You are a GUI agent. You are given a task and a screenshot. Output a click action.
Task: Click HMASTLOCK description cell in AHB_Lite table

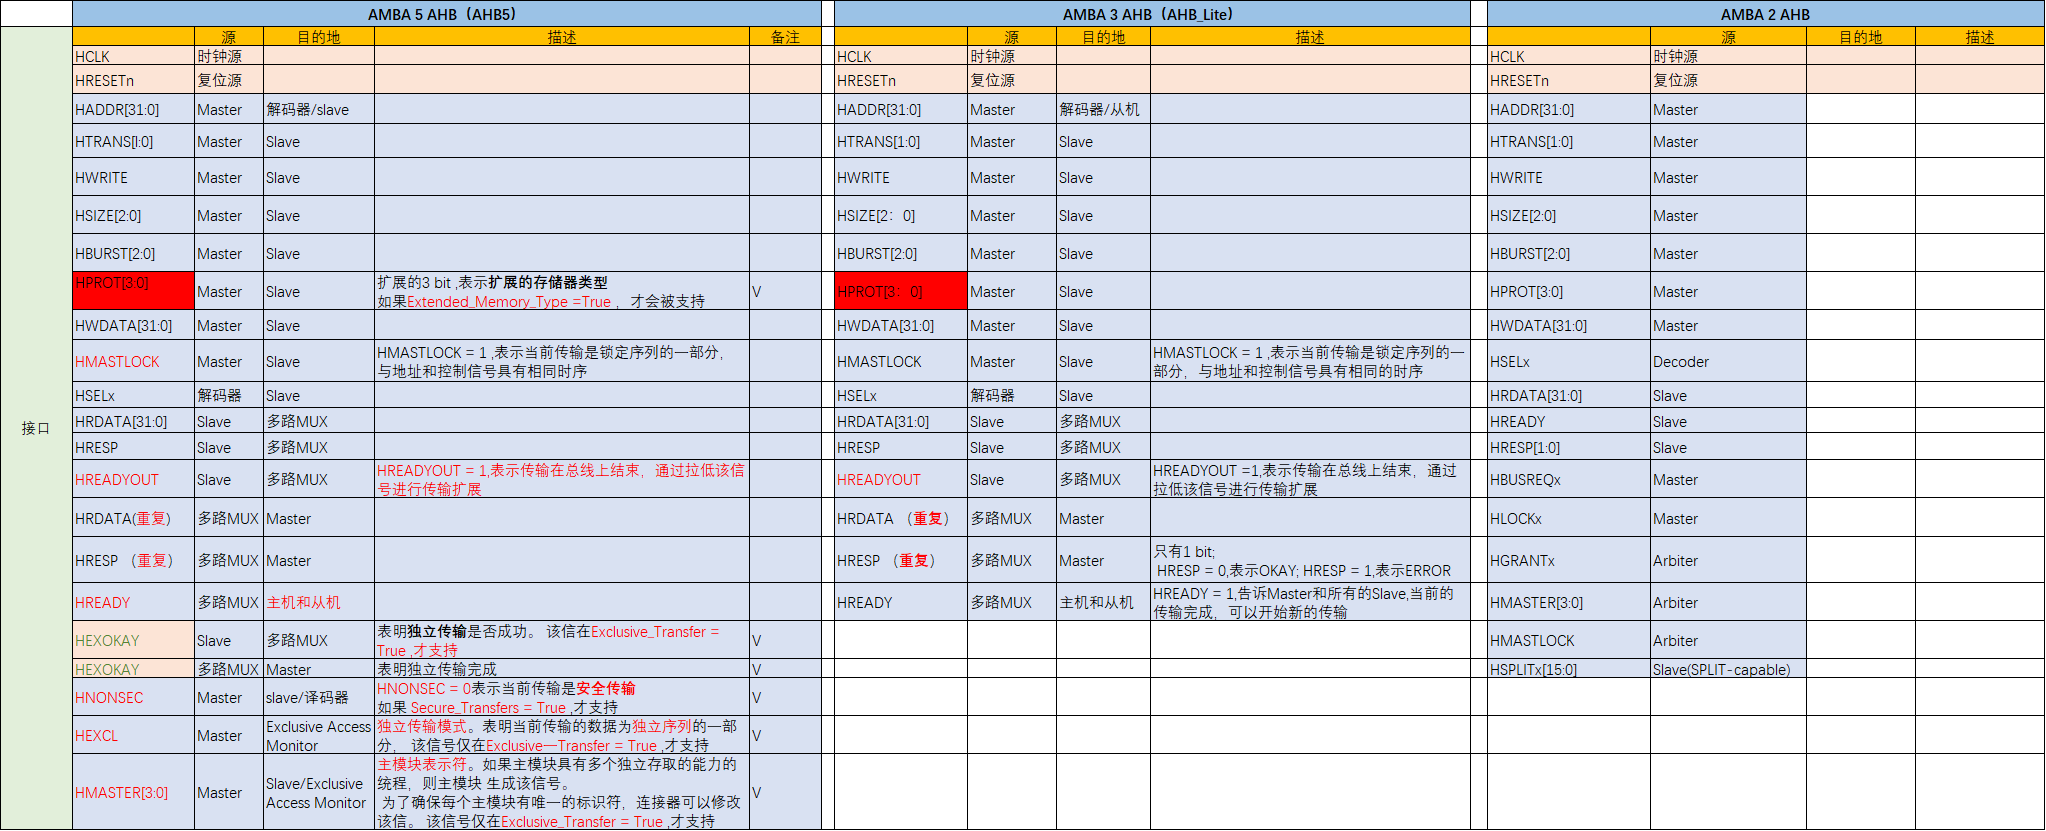click(1310, 361)
